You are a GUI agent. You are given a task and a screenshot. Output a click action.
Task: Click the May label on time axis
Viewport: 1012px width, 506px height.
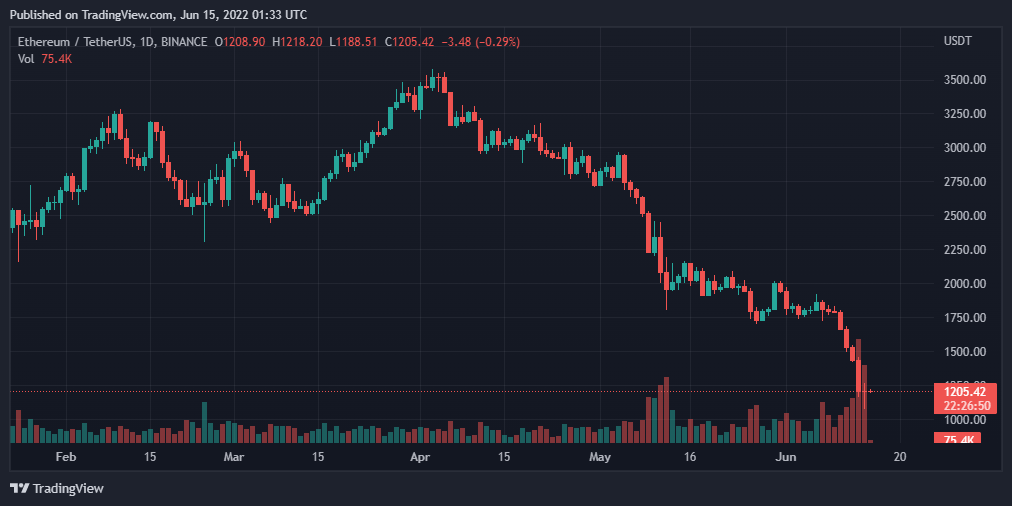coord(601,457)
